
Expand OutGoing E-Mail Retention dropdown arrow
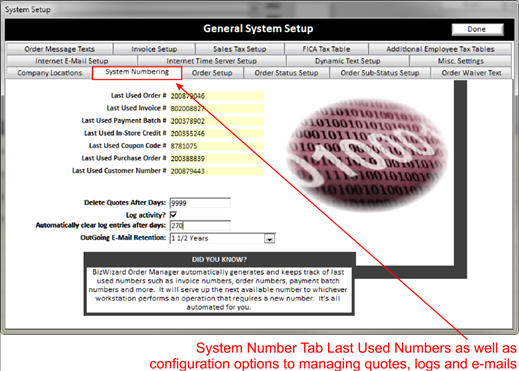[x=269, y=239]
